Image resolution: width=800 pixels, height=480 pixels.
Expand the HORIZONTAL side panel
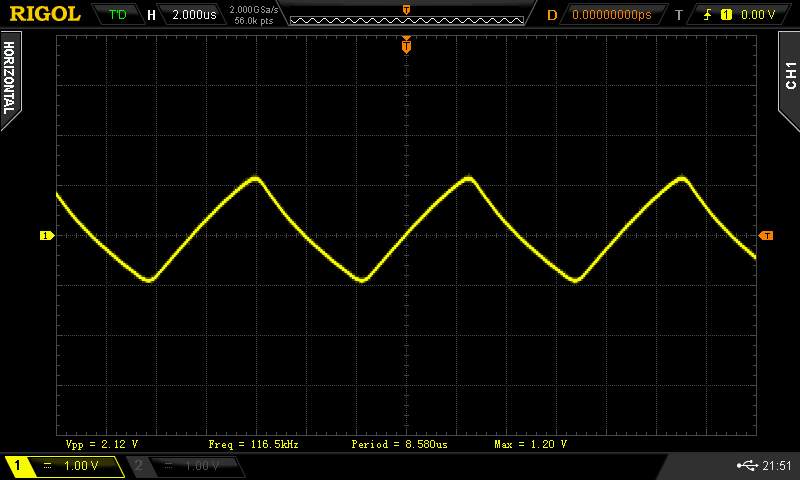click(x=9, y=77)
